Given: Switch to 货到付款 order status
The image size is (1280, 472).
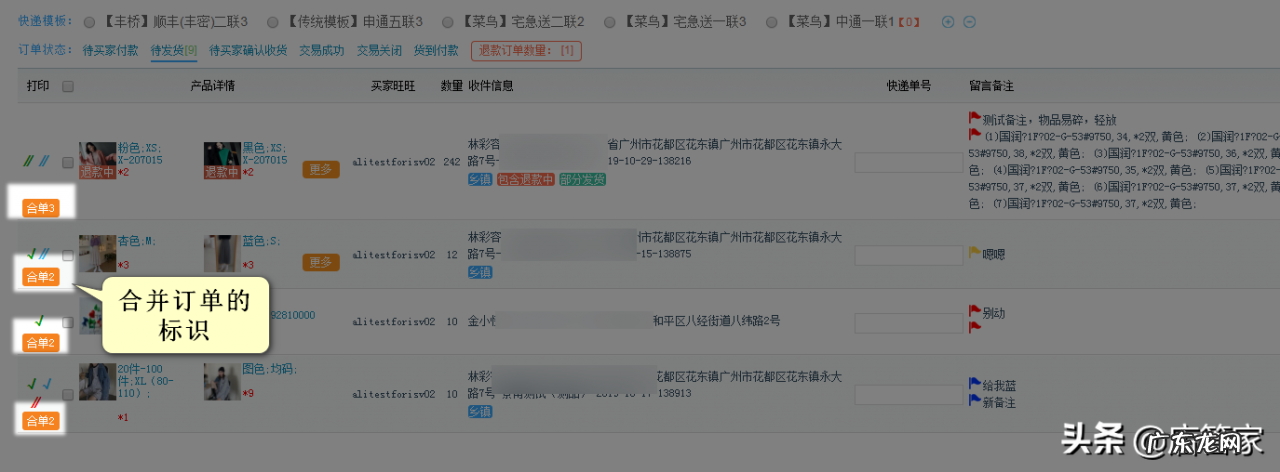Looking at the screenshot, I should pos(436,50).
